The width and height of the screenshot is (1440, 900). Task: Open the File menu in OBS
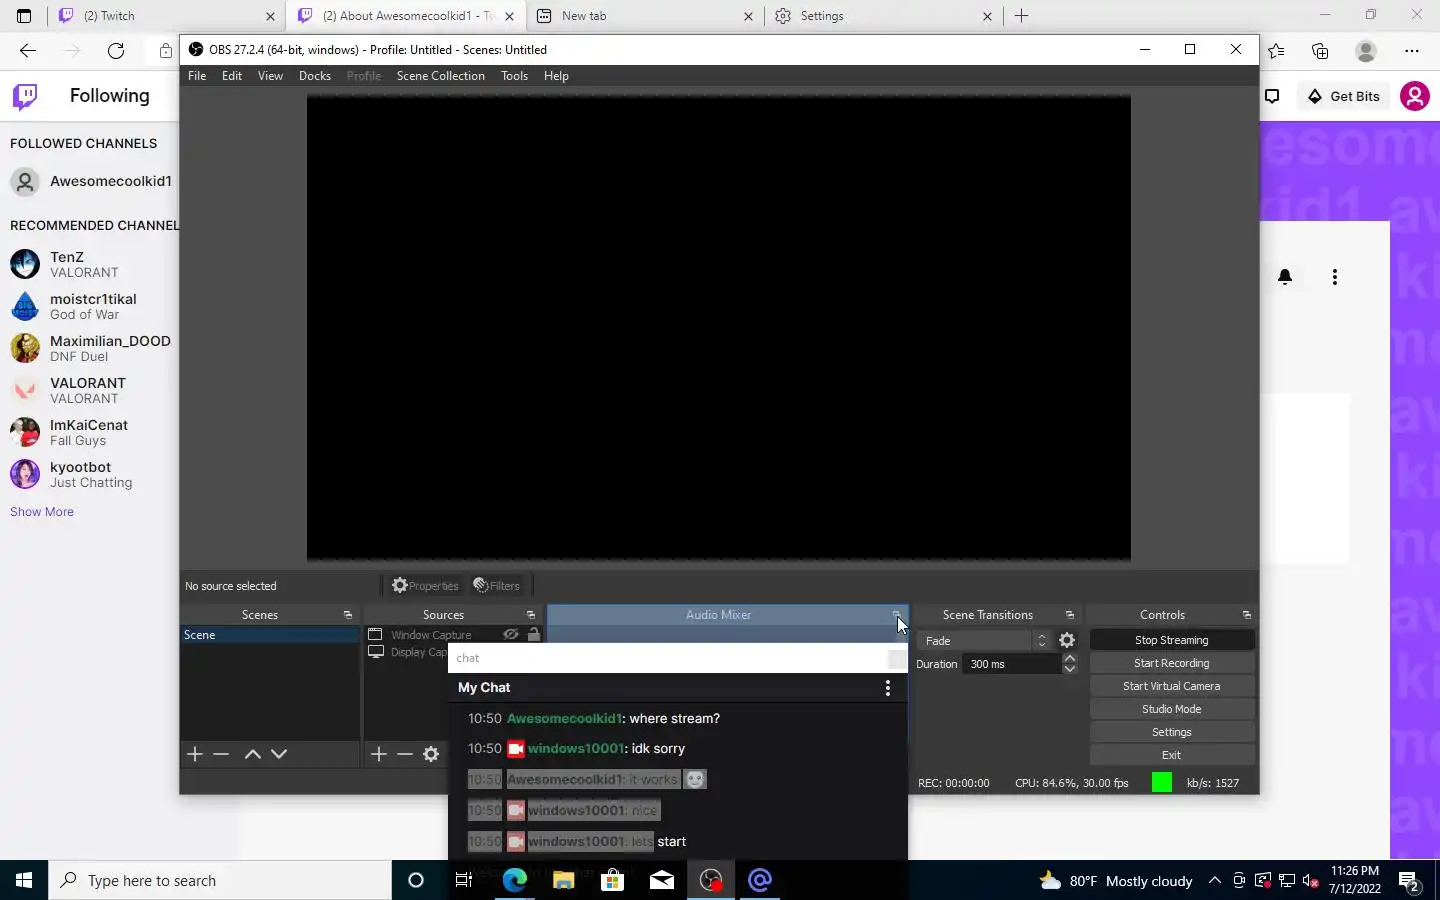pyautogui.click(x=197, y=76)
